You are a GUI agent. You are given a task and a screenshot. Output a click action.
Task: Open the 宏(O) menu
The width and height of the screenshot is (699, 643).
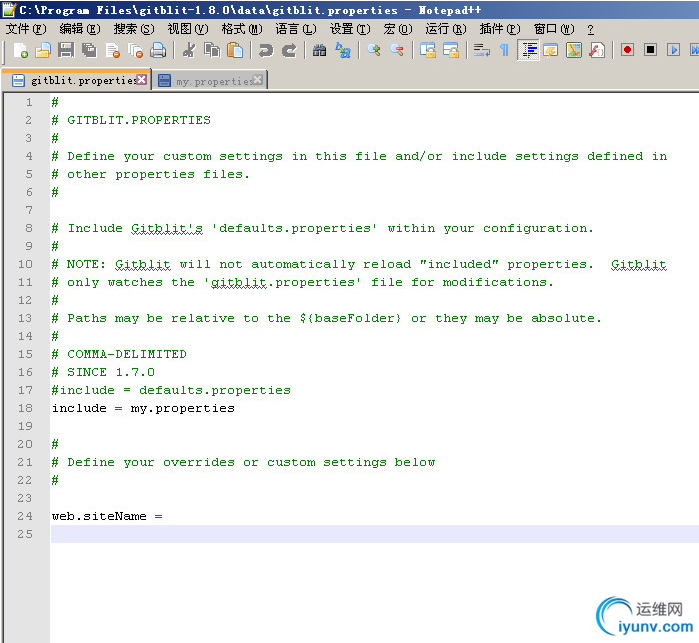coord(398,29)
